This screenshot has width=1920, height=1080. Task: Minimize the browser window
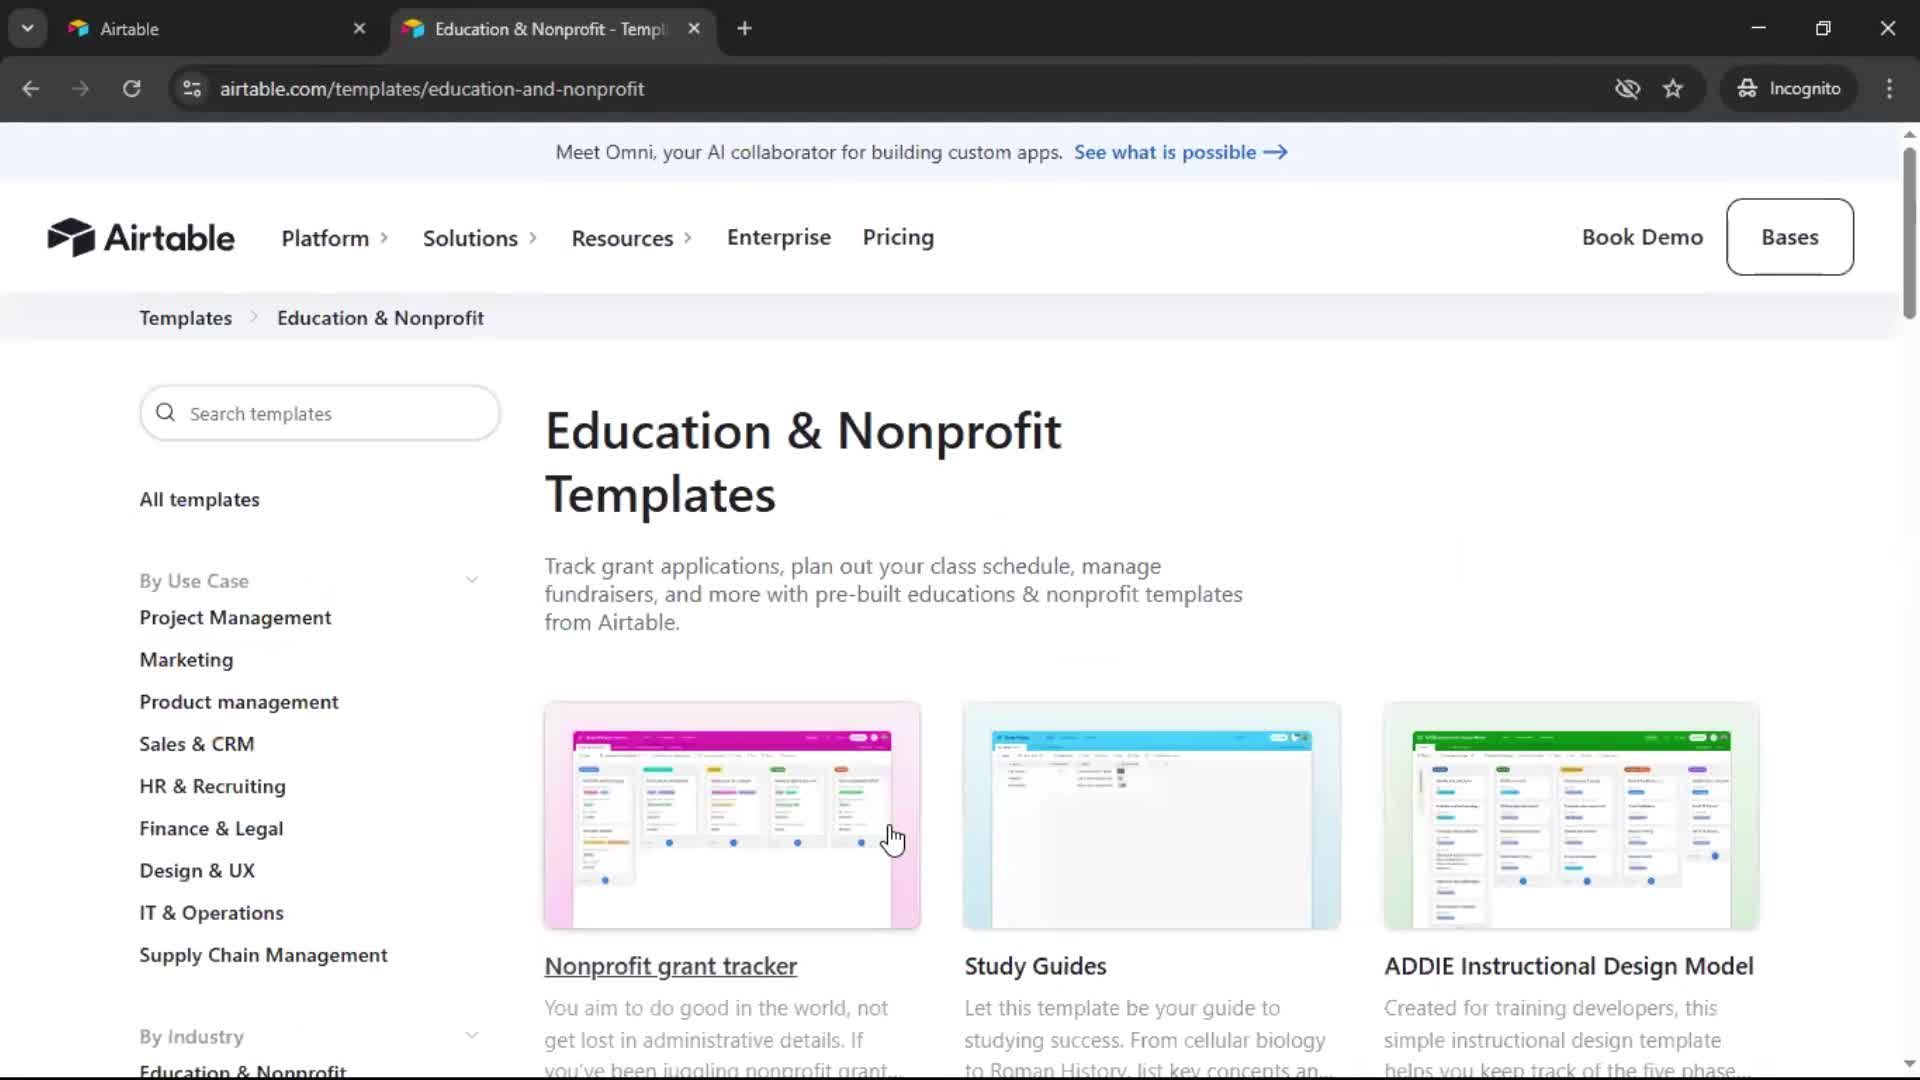(x=1758, y=28)
